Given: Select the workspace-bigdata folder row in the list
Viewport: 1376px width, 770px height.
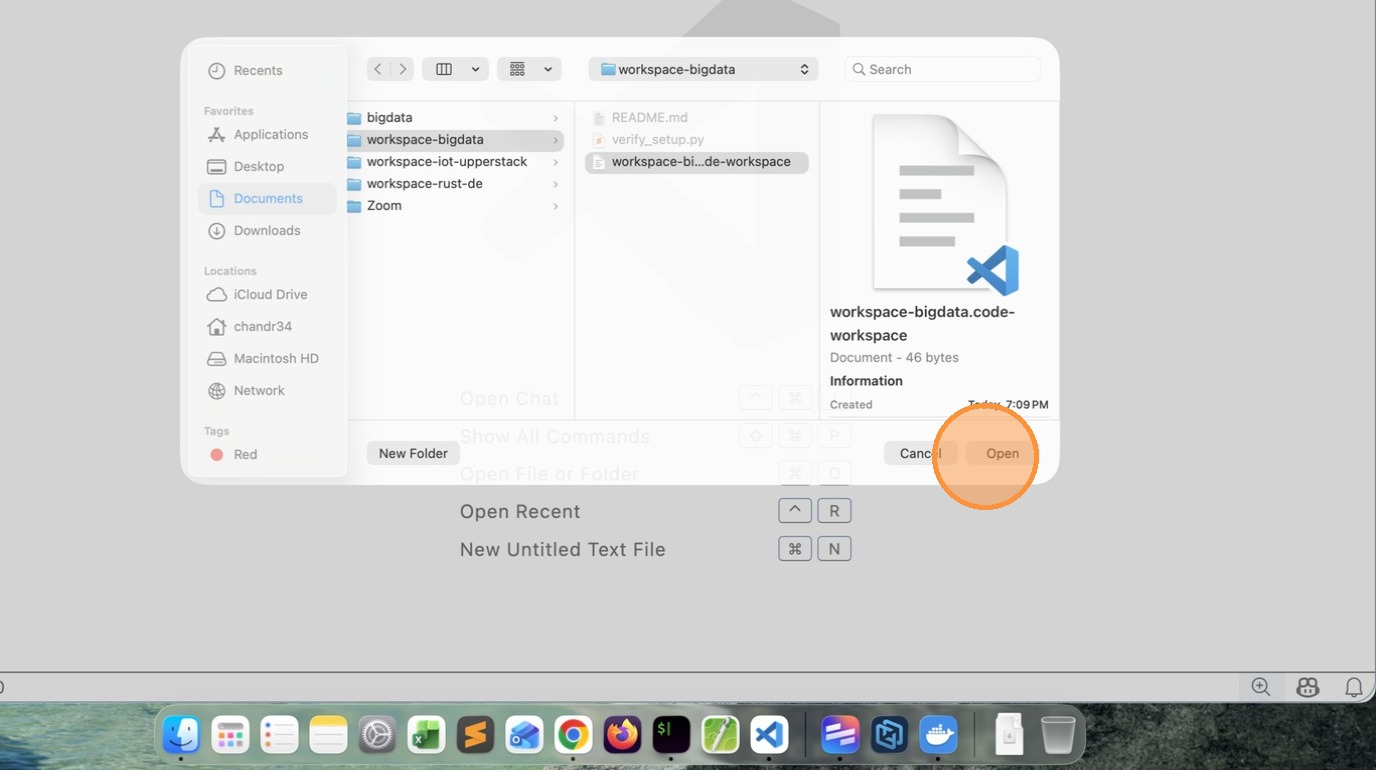Looking at the screenshot, I should tap(455, 140).
